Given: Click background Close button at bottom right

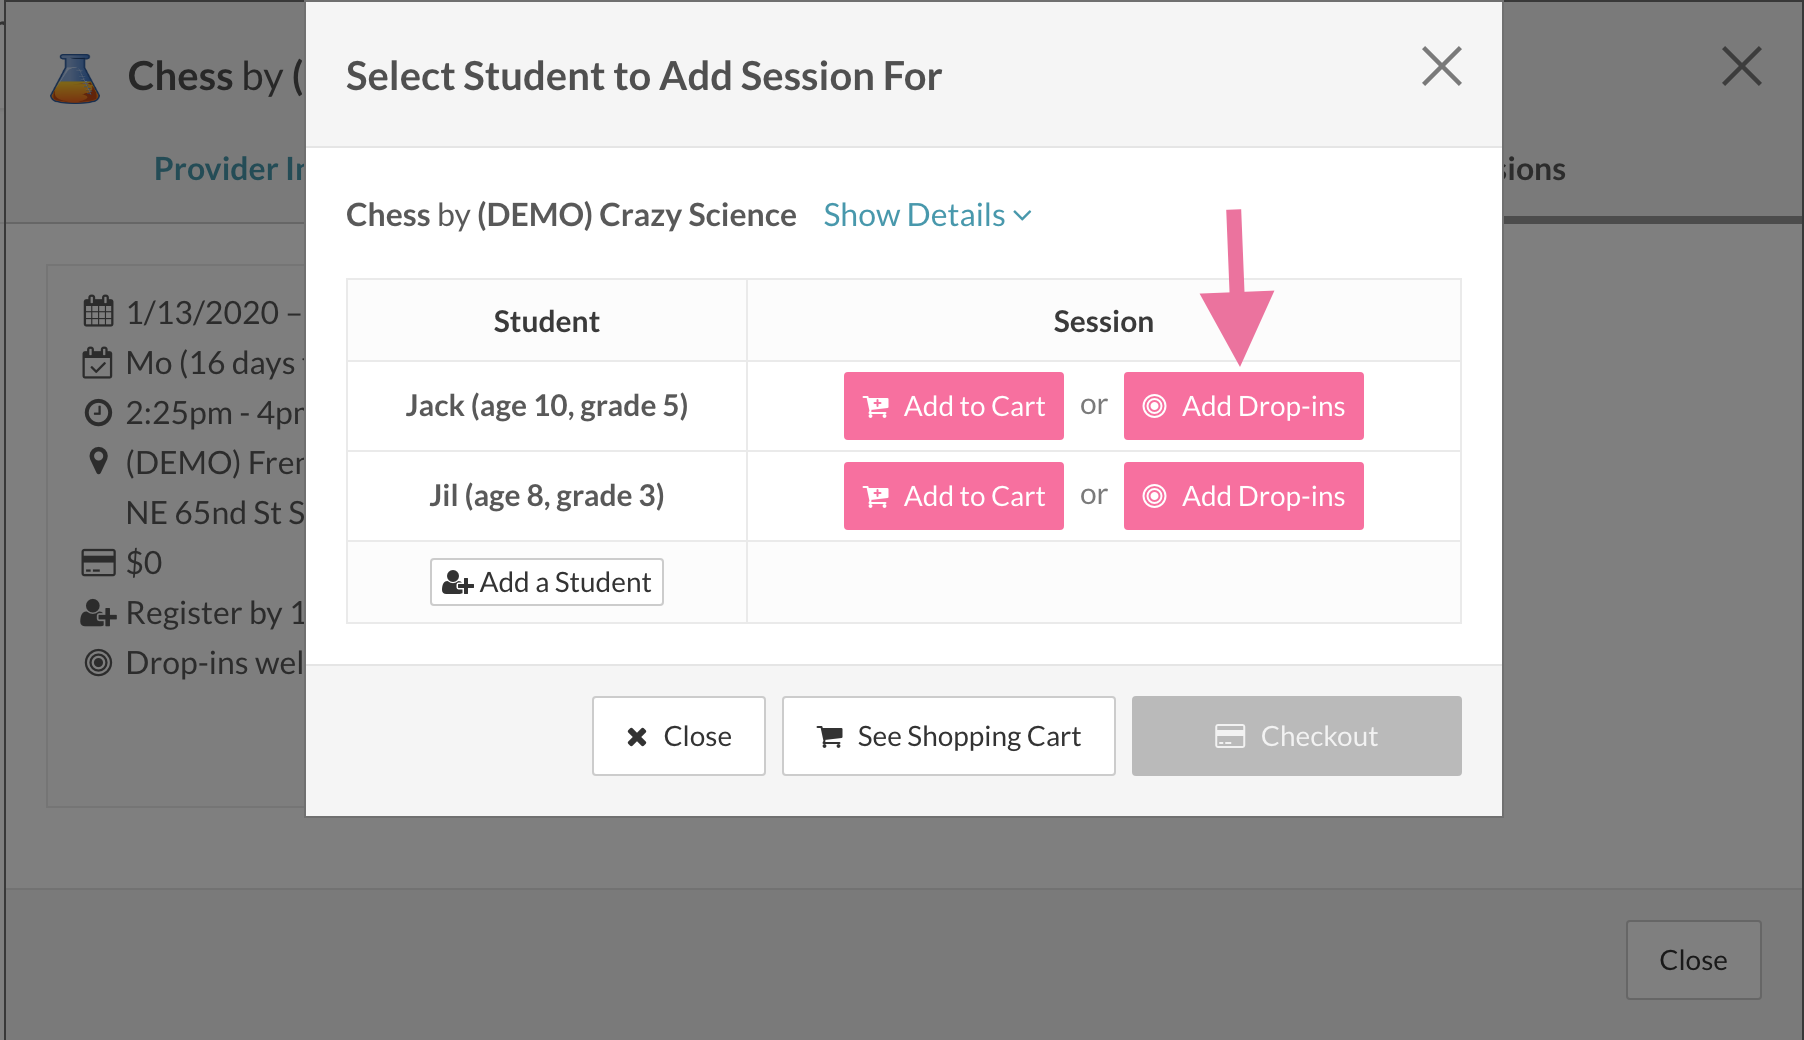Looking at the screenshot, I should [x=1692, y=960].
